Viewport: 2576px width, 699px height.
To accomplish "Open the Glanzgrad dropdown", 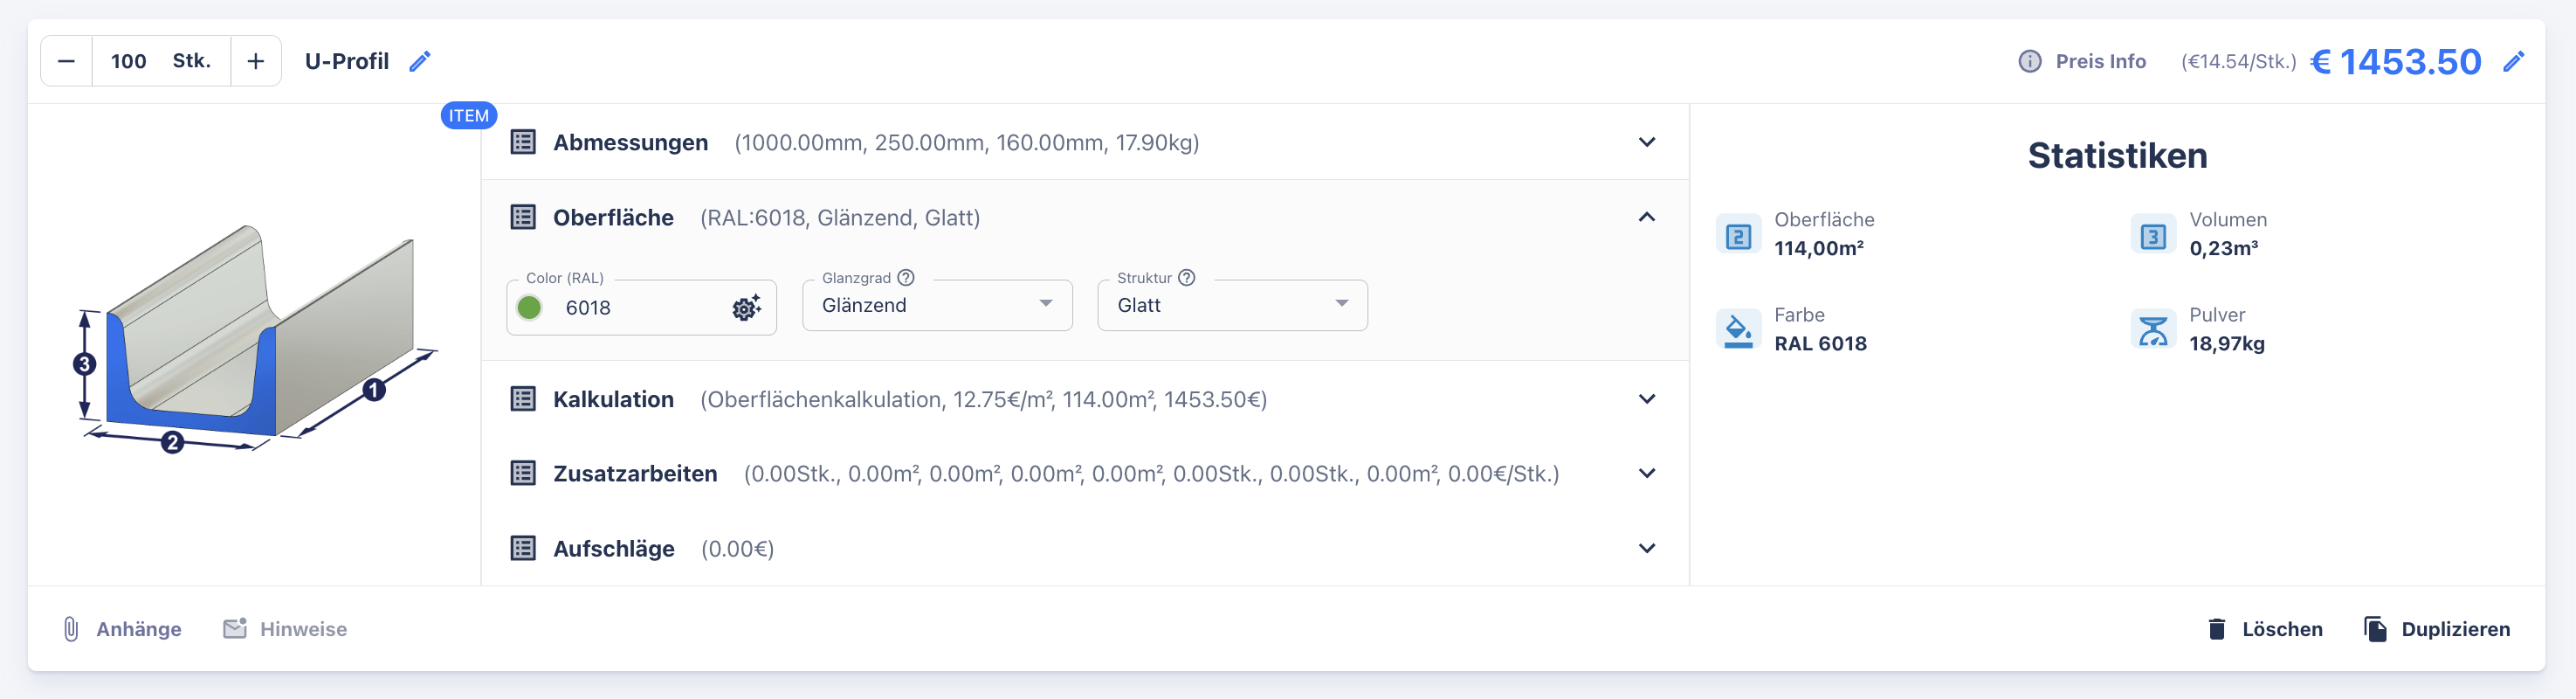I will point(937,305).
